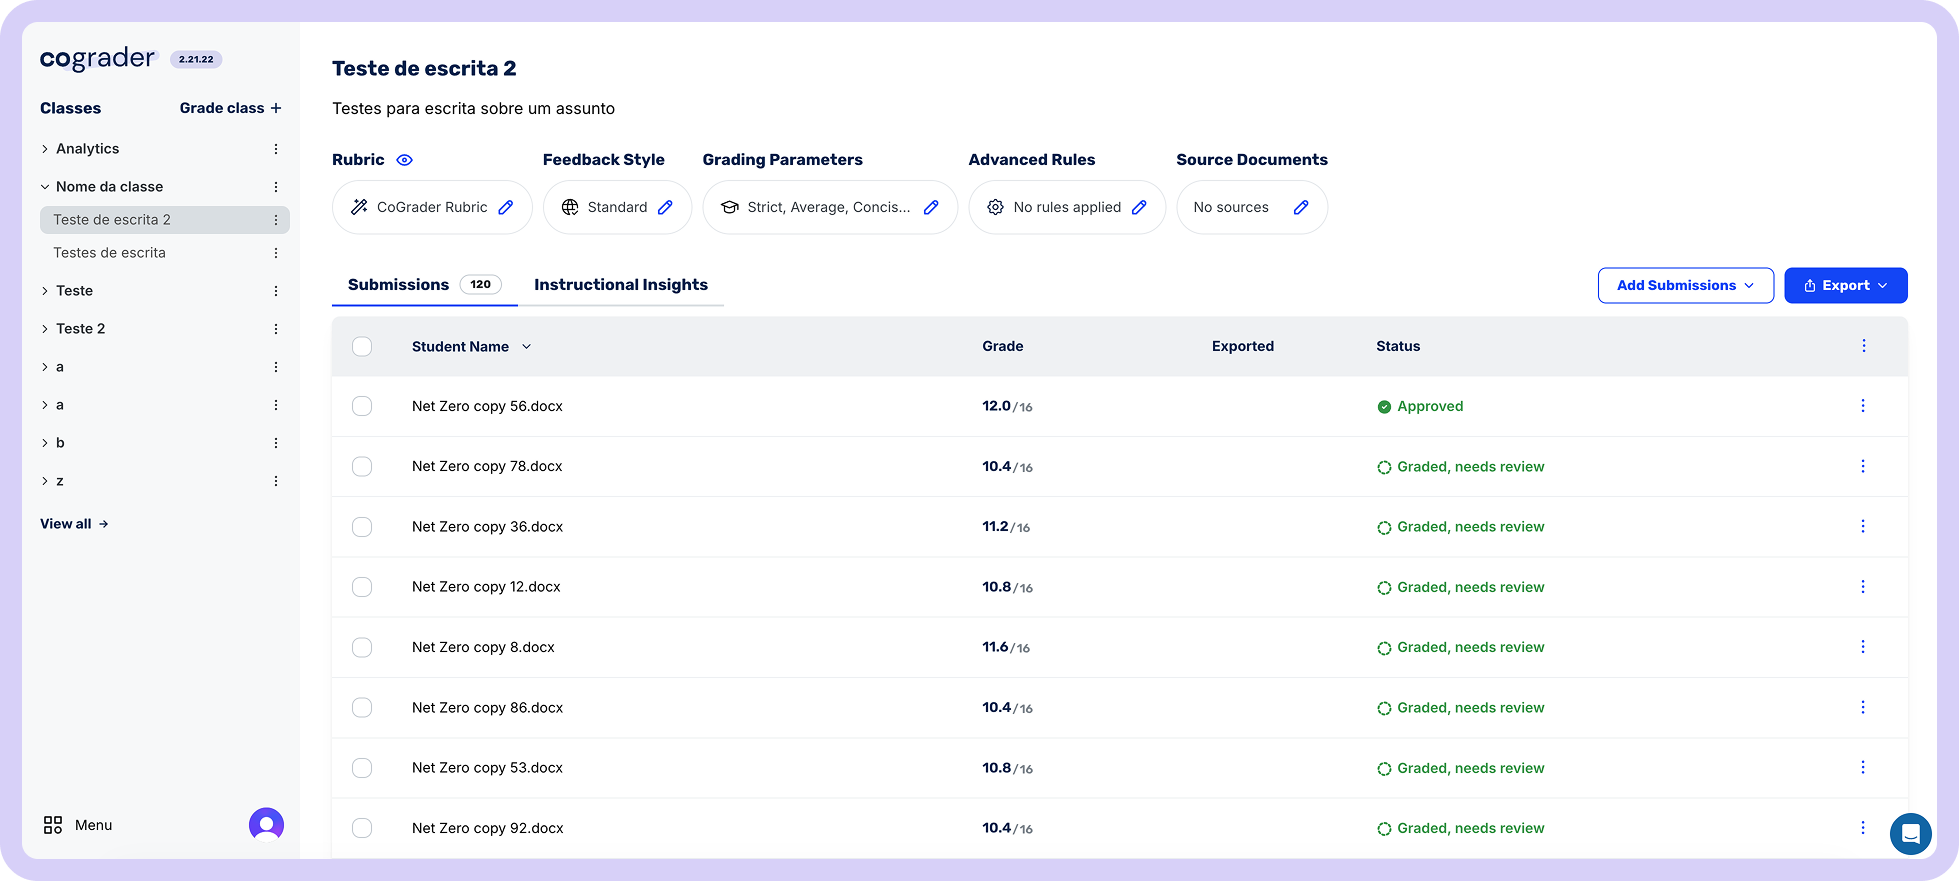Screen dimensions: 1959x881
Task: Open the Export dropdown
Action: (x=1845, y=285)
